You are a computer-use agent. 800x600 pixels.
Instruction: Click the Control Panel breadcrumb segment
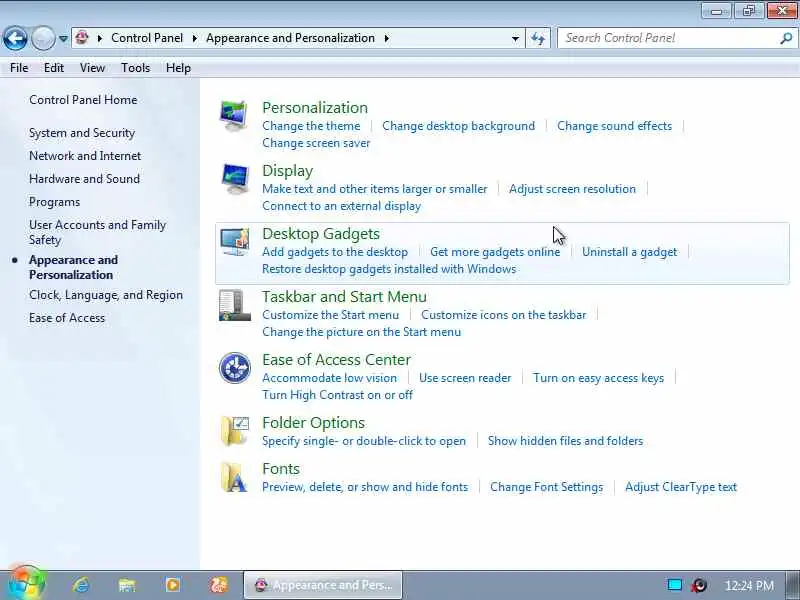pos(147,38)
